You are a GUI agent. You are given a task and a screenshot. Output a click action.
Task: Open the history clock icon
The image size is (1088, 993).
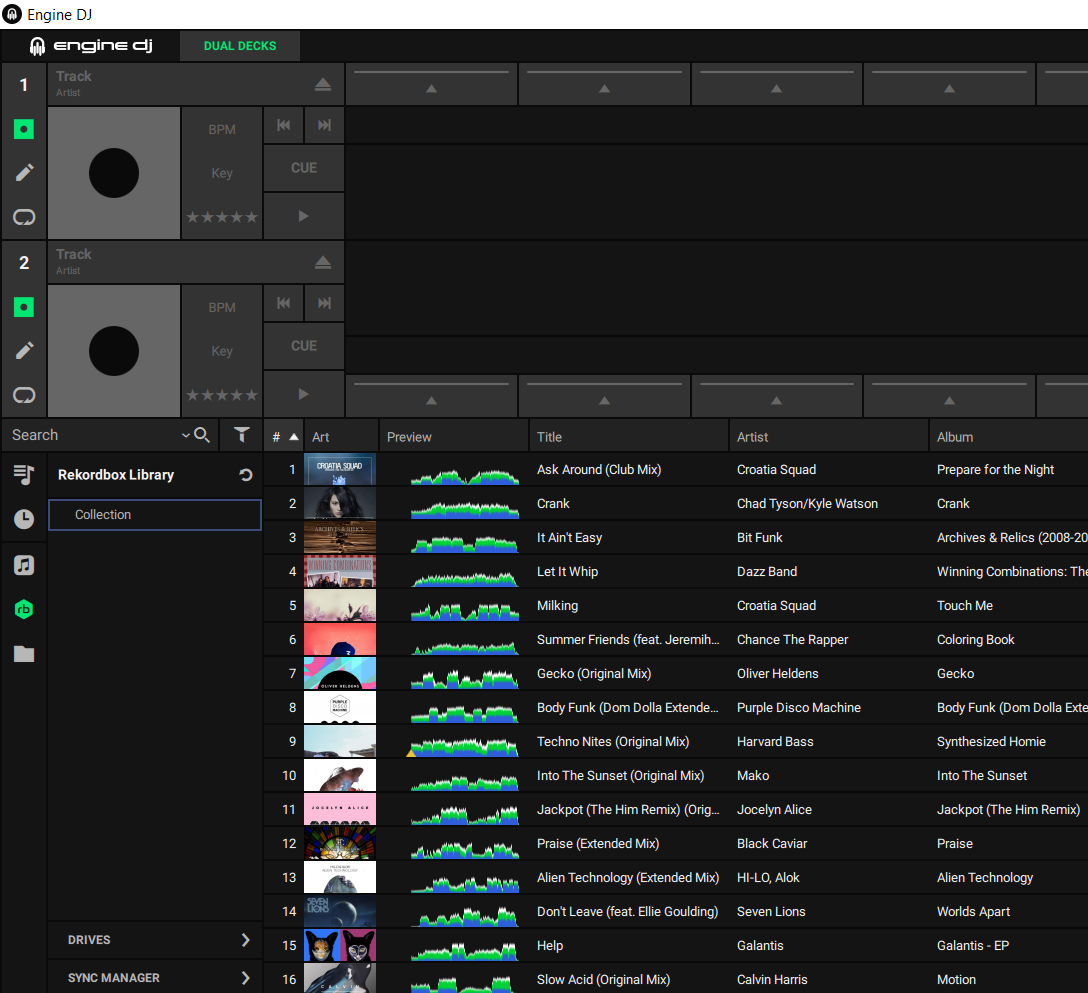click(24, 519)
